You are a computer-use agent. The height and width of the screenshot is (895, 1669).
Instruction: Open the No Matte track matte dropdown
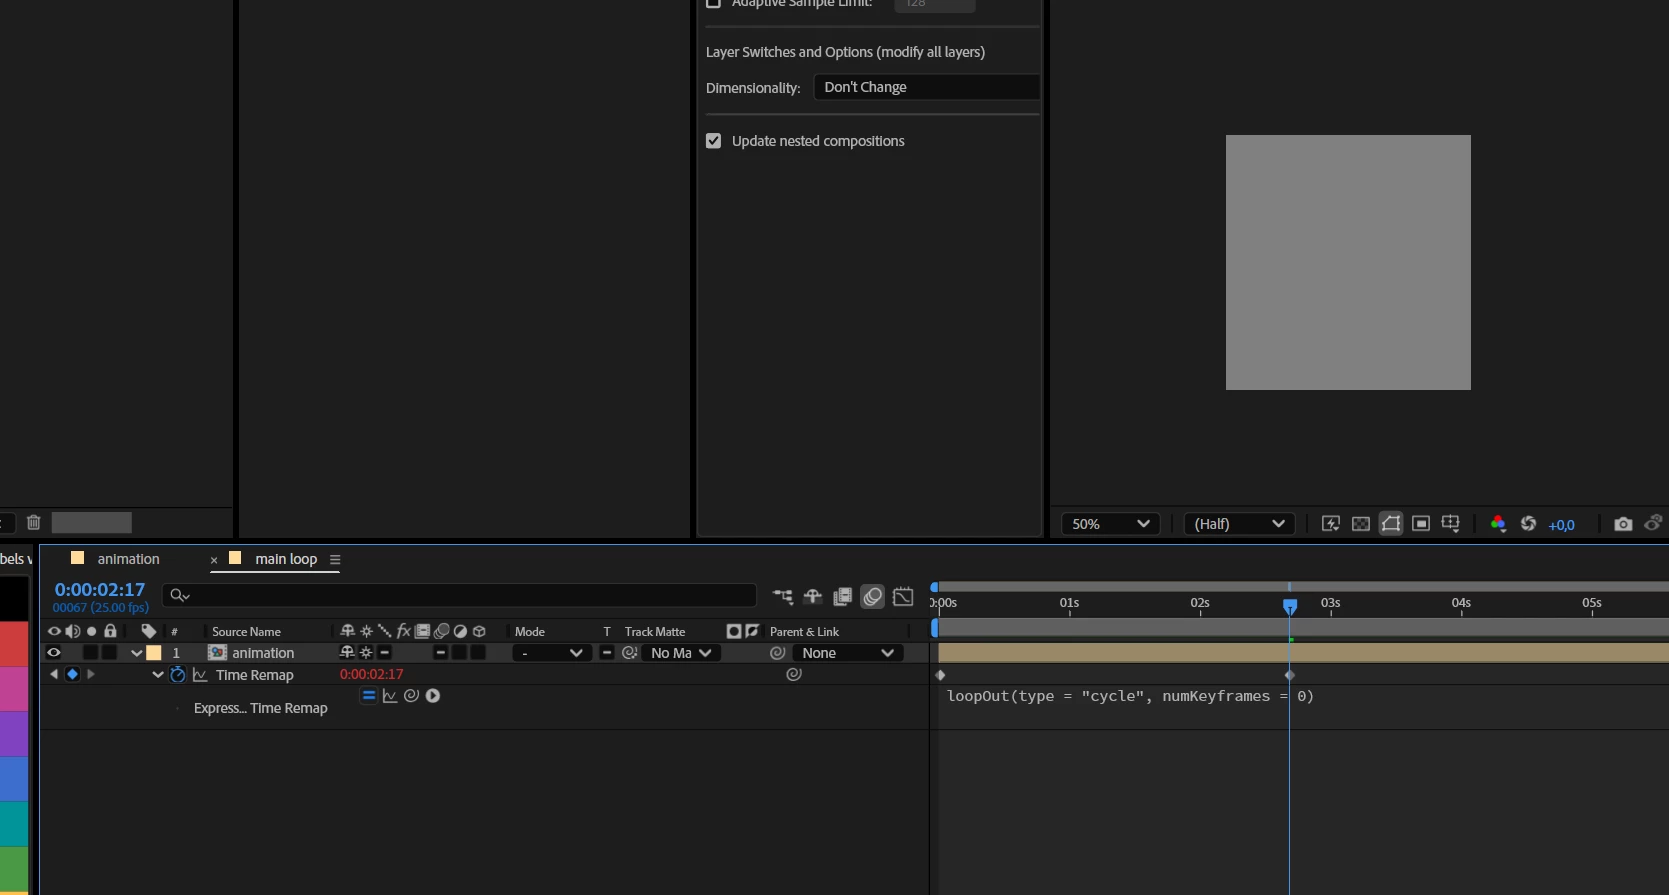(681, 653)
